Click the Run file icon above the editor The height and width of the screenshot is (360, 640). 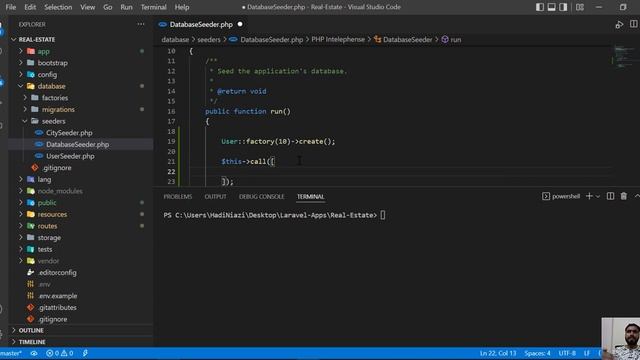[619, 24]
